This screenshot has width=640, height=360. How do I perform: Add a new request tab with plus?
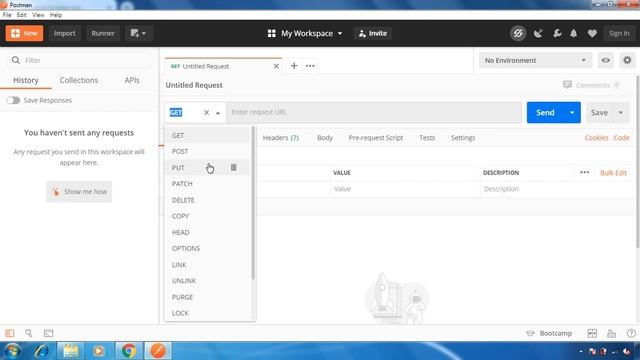tap(294, 66)
